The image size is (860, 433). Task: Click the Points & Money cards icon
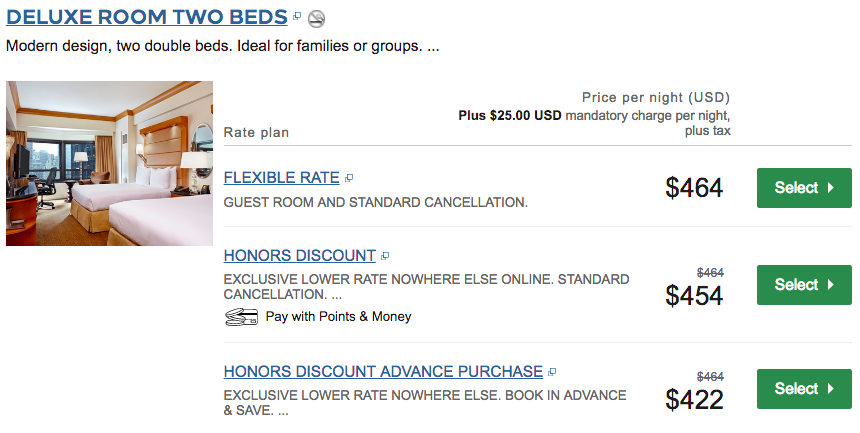click(x=241, y=317)
